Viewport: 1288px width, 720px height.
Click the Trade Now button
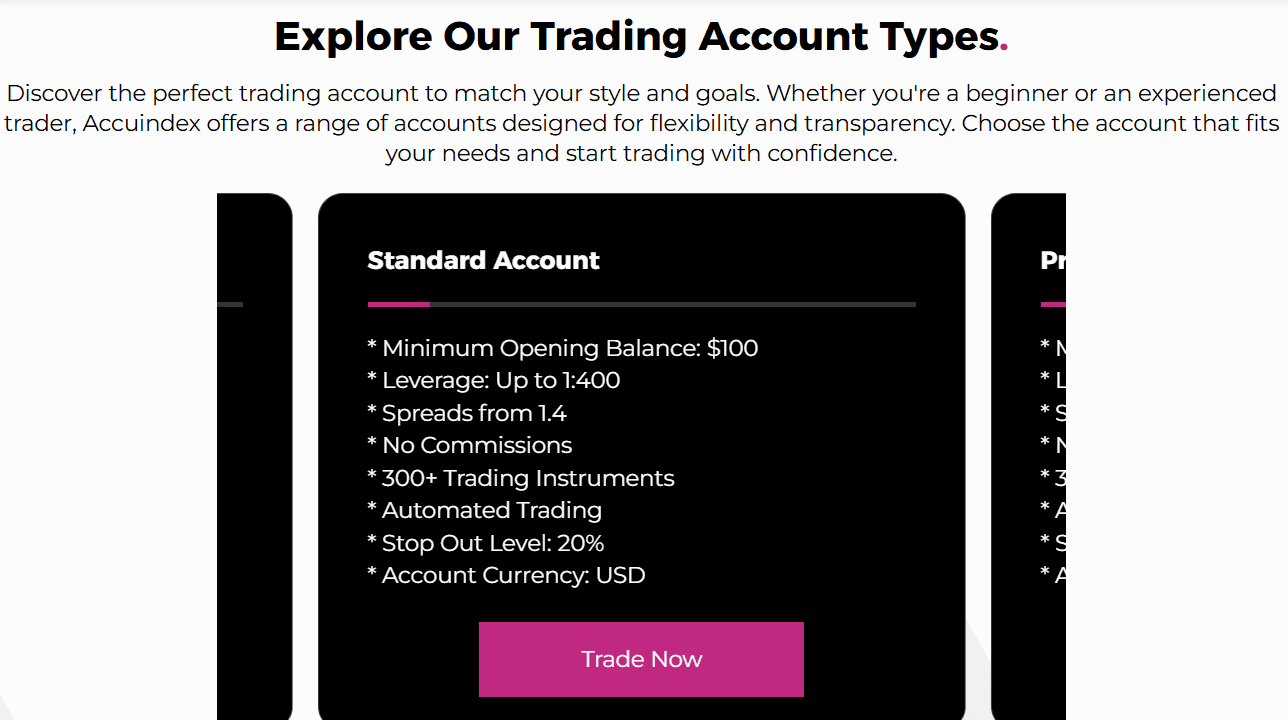coord(641,659)
